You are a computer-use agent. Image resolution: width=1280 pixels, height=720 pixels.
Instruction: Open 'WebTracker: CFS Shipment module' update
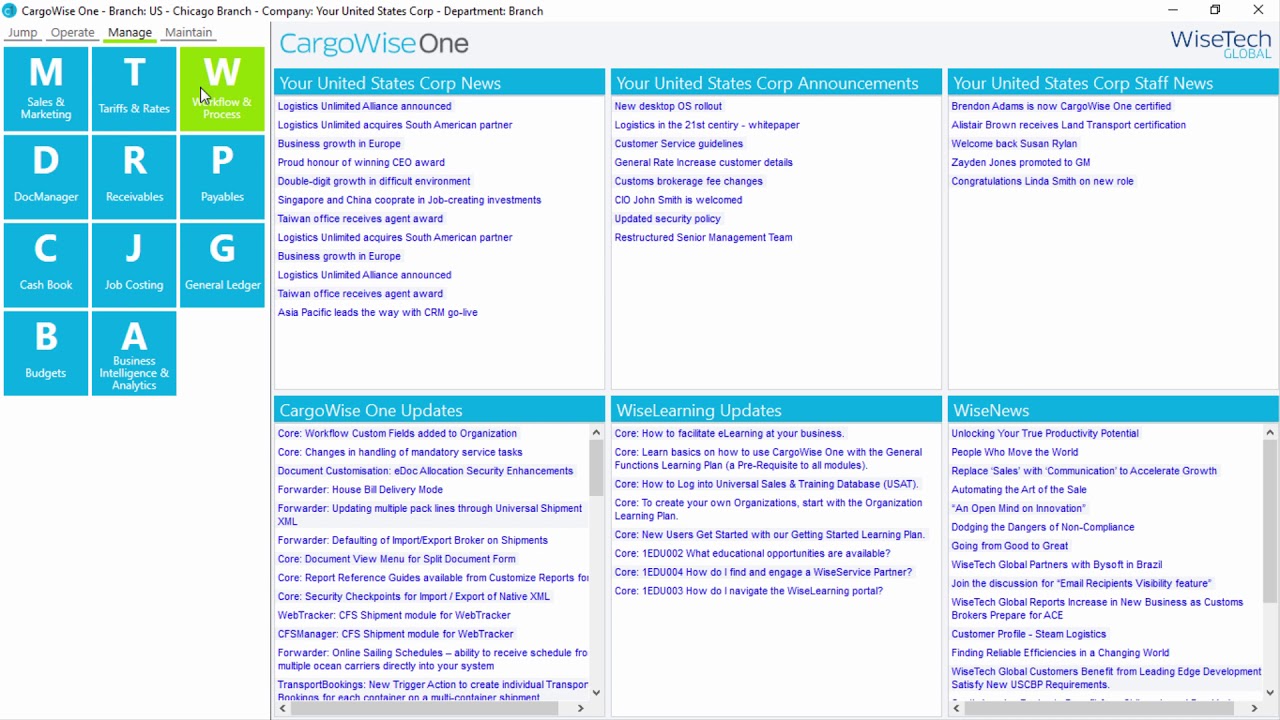[x=394, y=615]
